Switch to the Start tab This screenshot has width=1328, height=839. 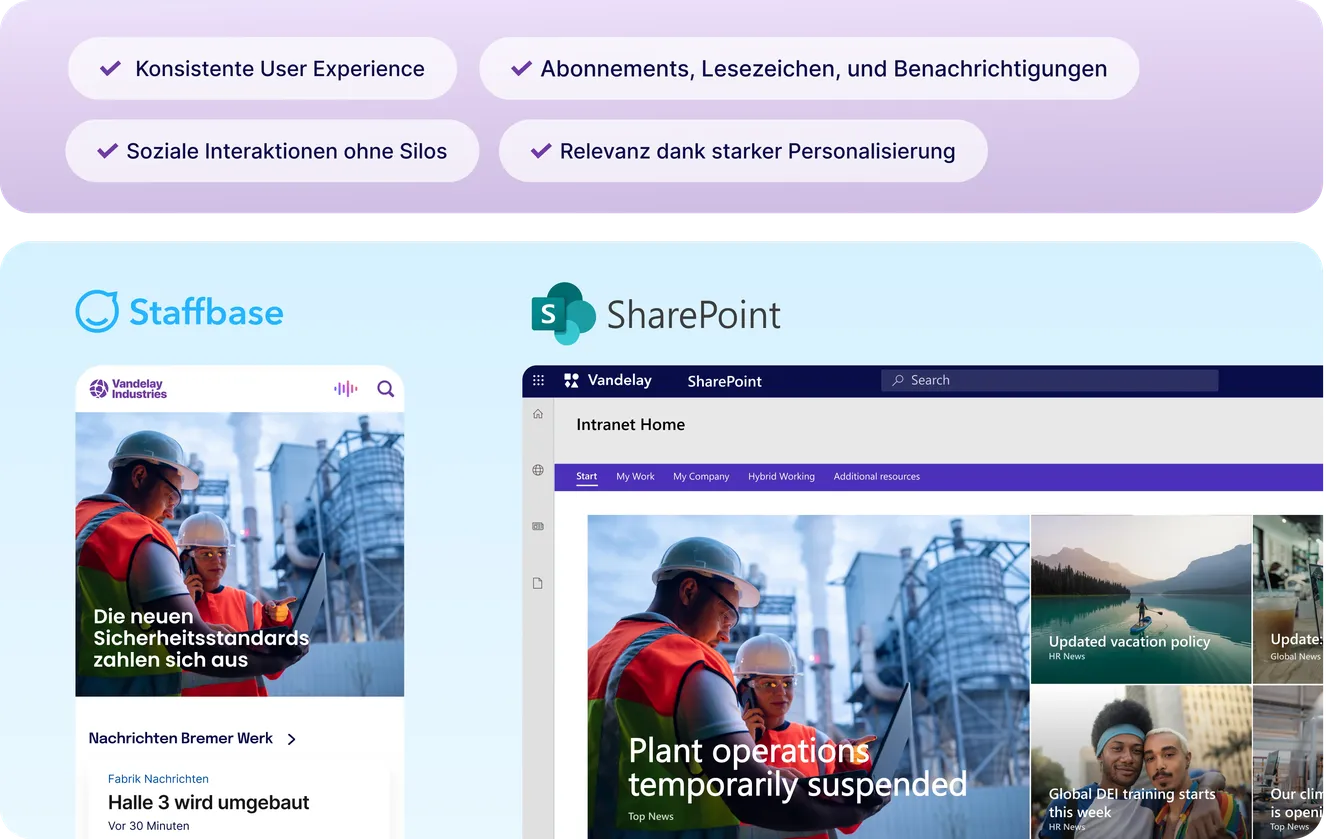point(587,476)
